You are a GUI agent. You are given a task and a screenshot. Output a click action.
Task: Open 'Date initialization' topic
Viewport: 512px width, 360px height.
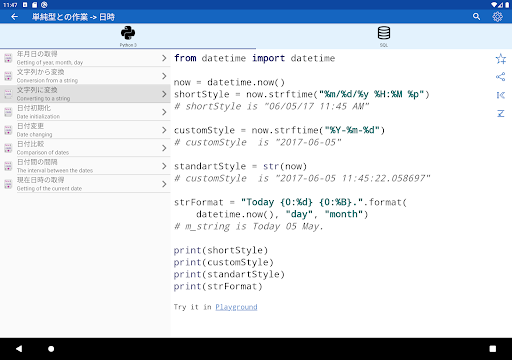coord(85,112)
